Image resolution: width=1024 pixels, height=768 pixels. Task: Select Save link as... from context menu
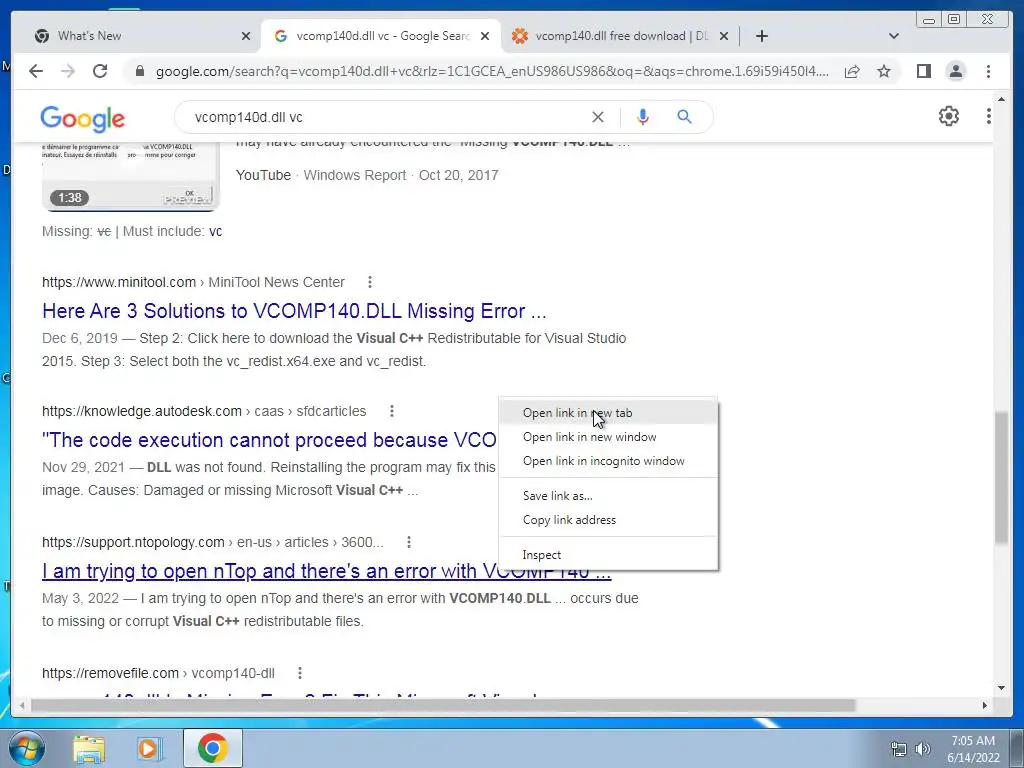click(x=608, y=496)
